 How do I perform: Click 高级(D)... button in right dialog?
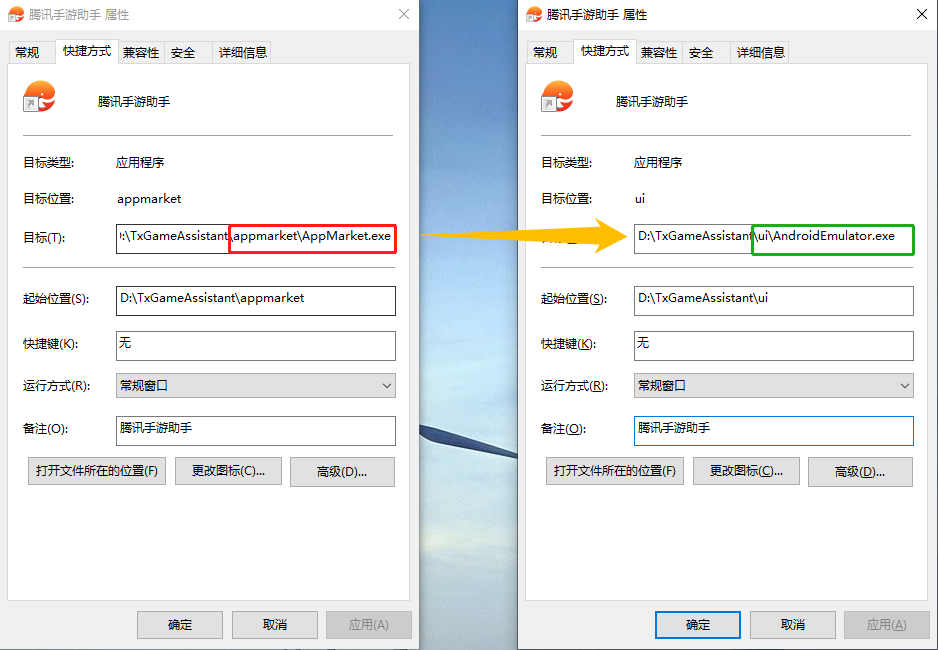coord(860,472)
